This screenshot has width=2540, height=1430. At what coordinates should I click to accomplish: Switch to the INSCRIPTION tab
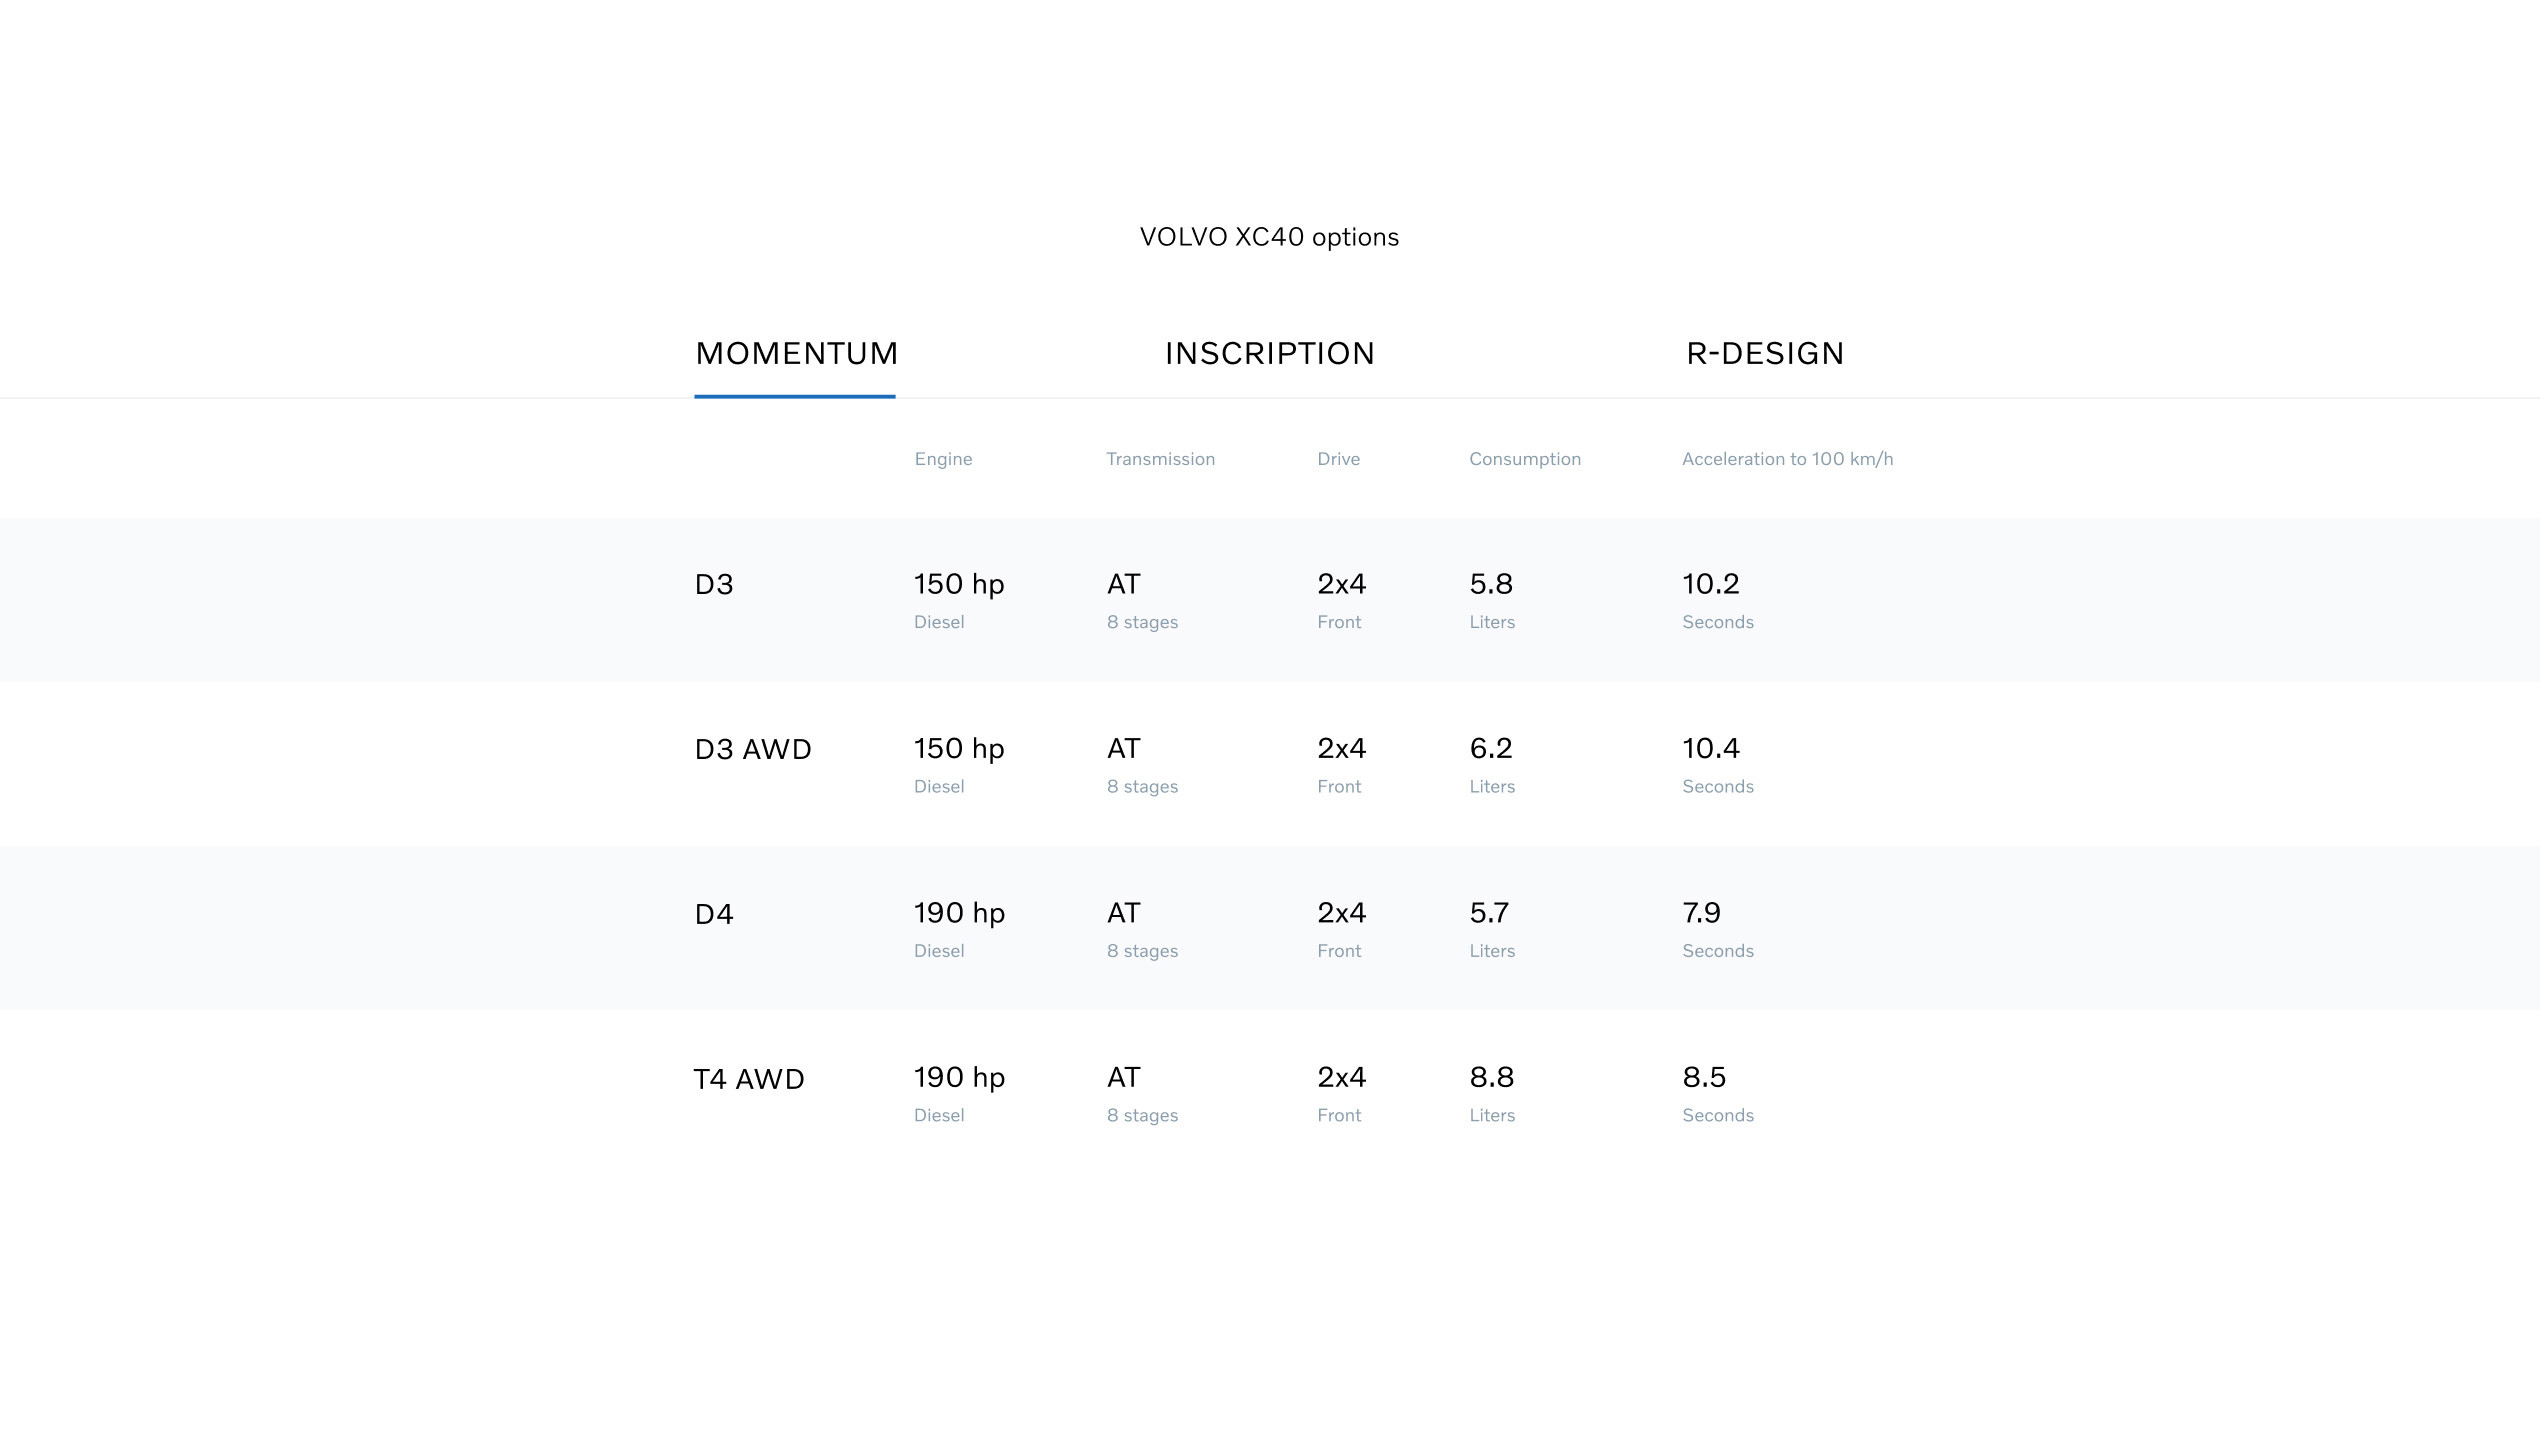(x=1269, y=354)
